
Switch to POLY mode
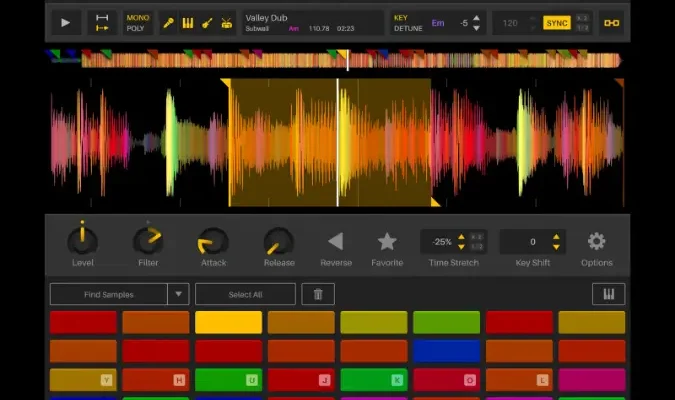pyautogui.click(x=136, y=29)
